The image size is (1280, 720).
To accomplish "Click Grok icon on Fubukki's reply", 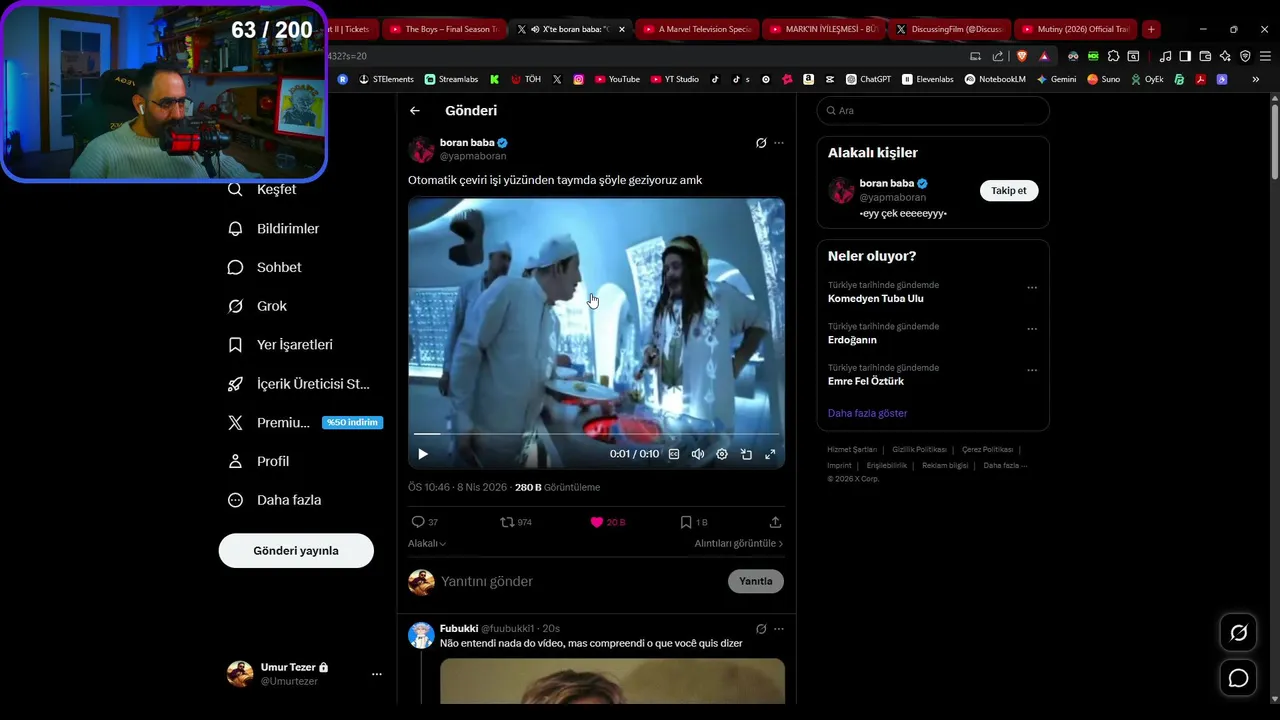I will click(761, 629).
